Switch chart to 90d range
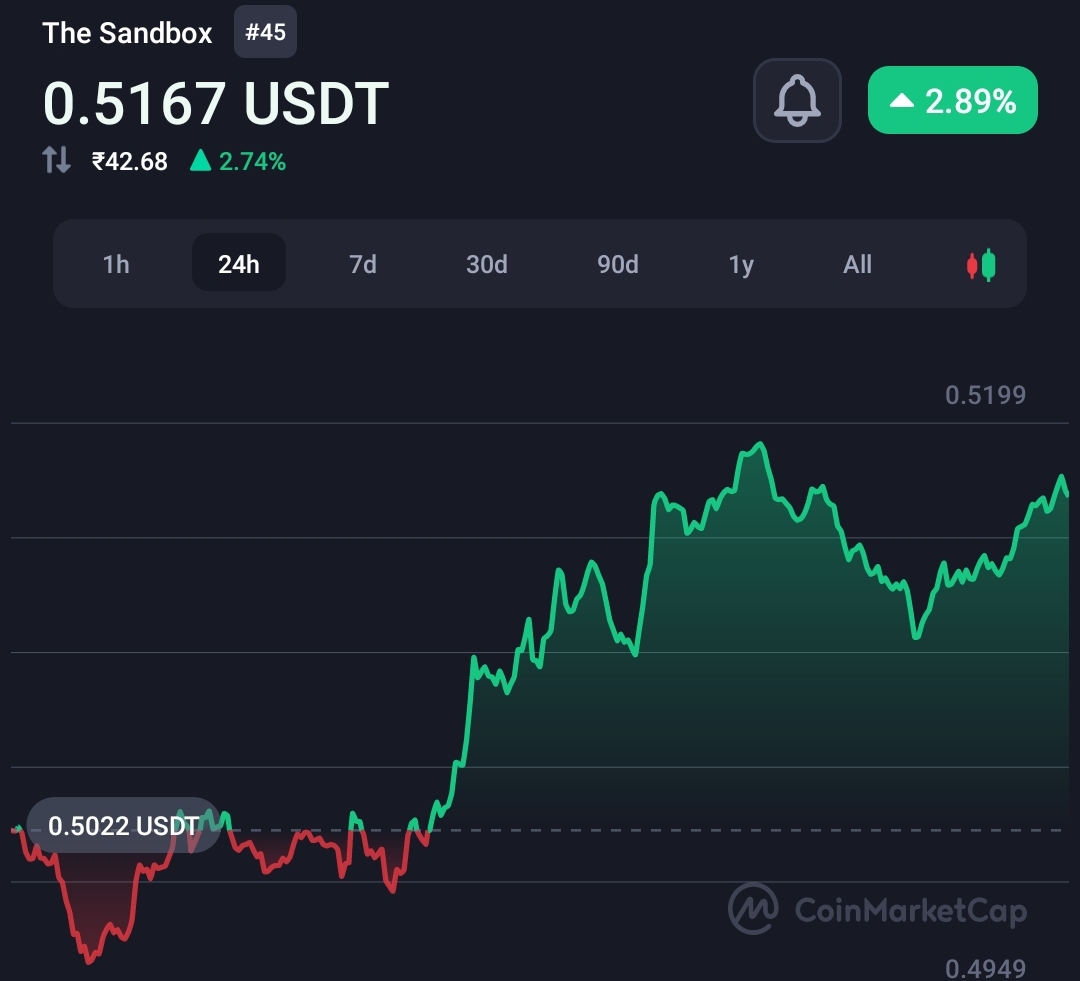Viewport: 1080px width, 981px height. click(x=618, y=264)
